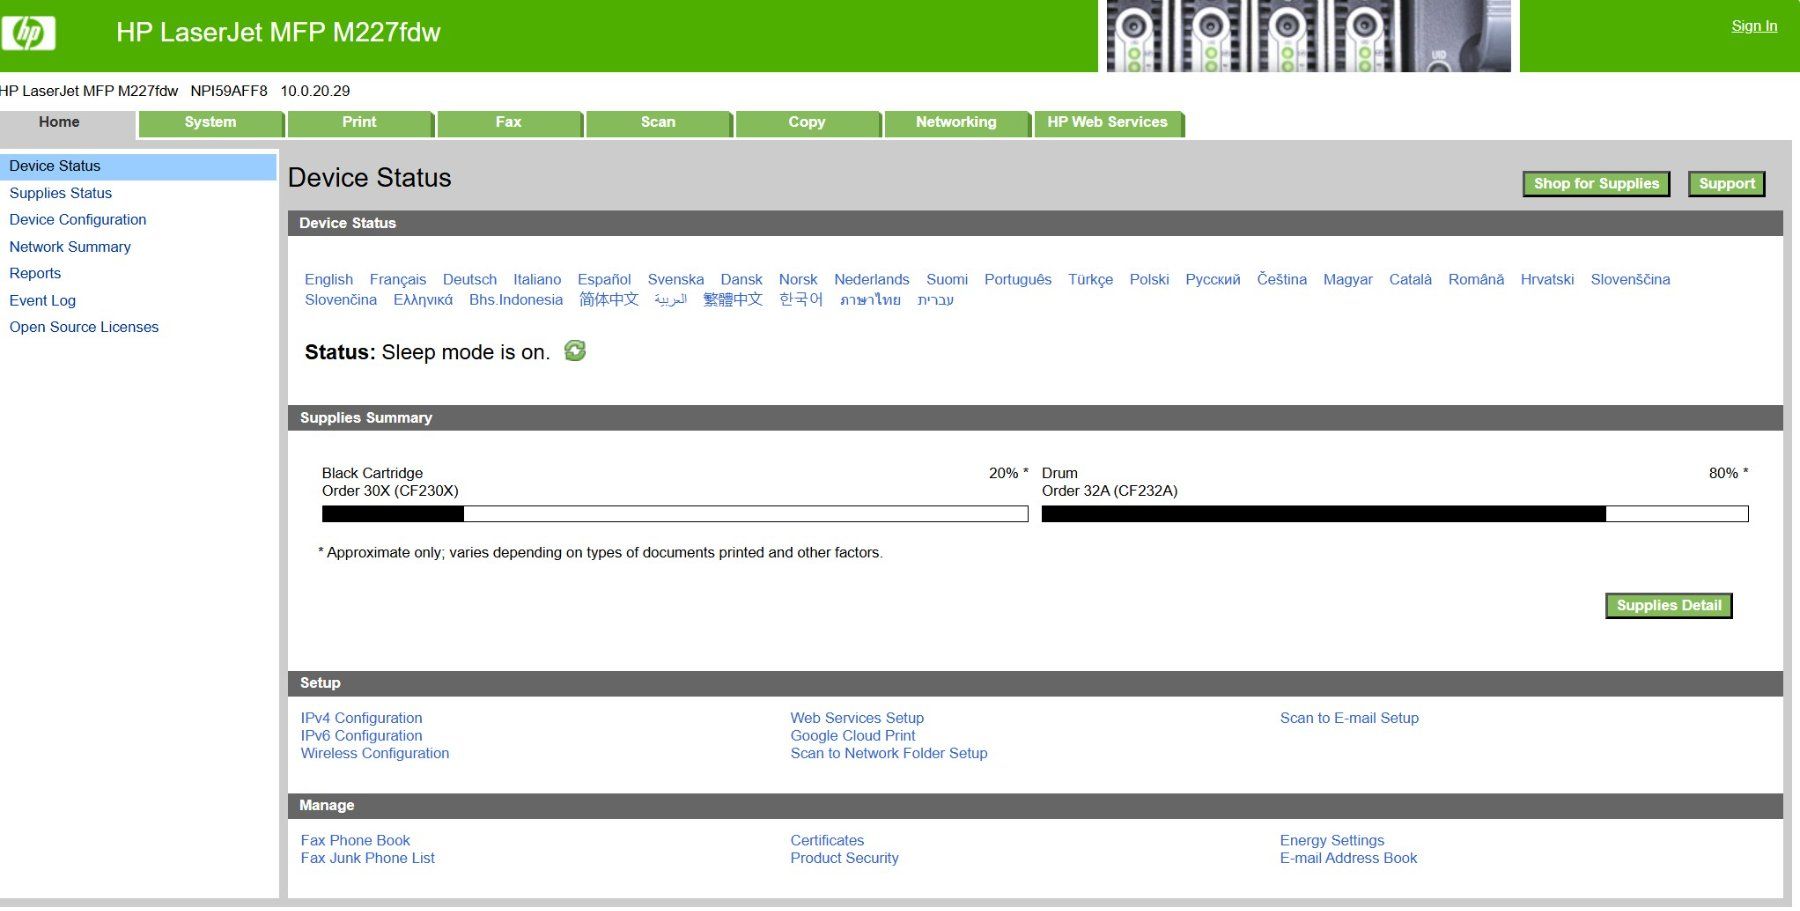Switch language to English
1800x911 pixels.
329,280
